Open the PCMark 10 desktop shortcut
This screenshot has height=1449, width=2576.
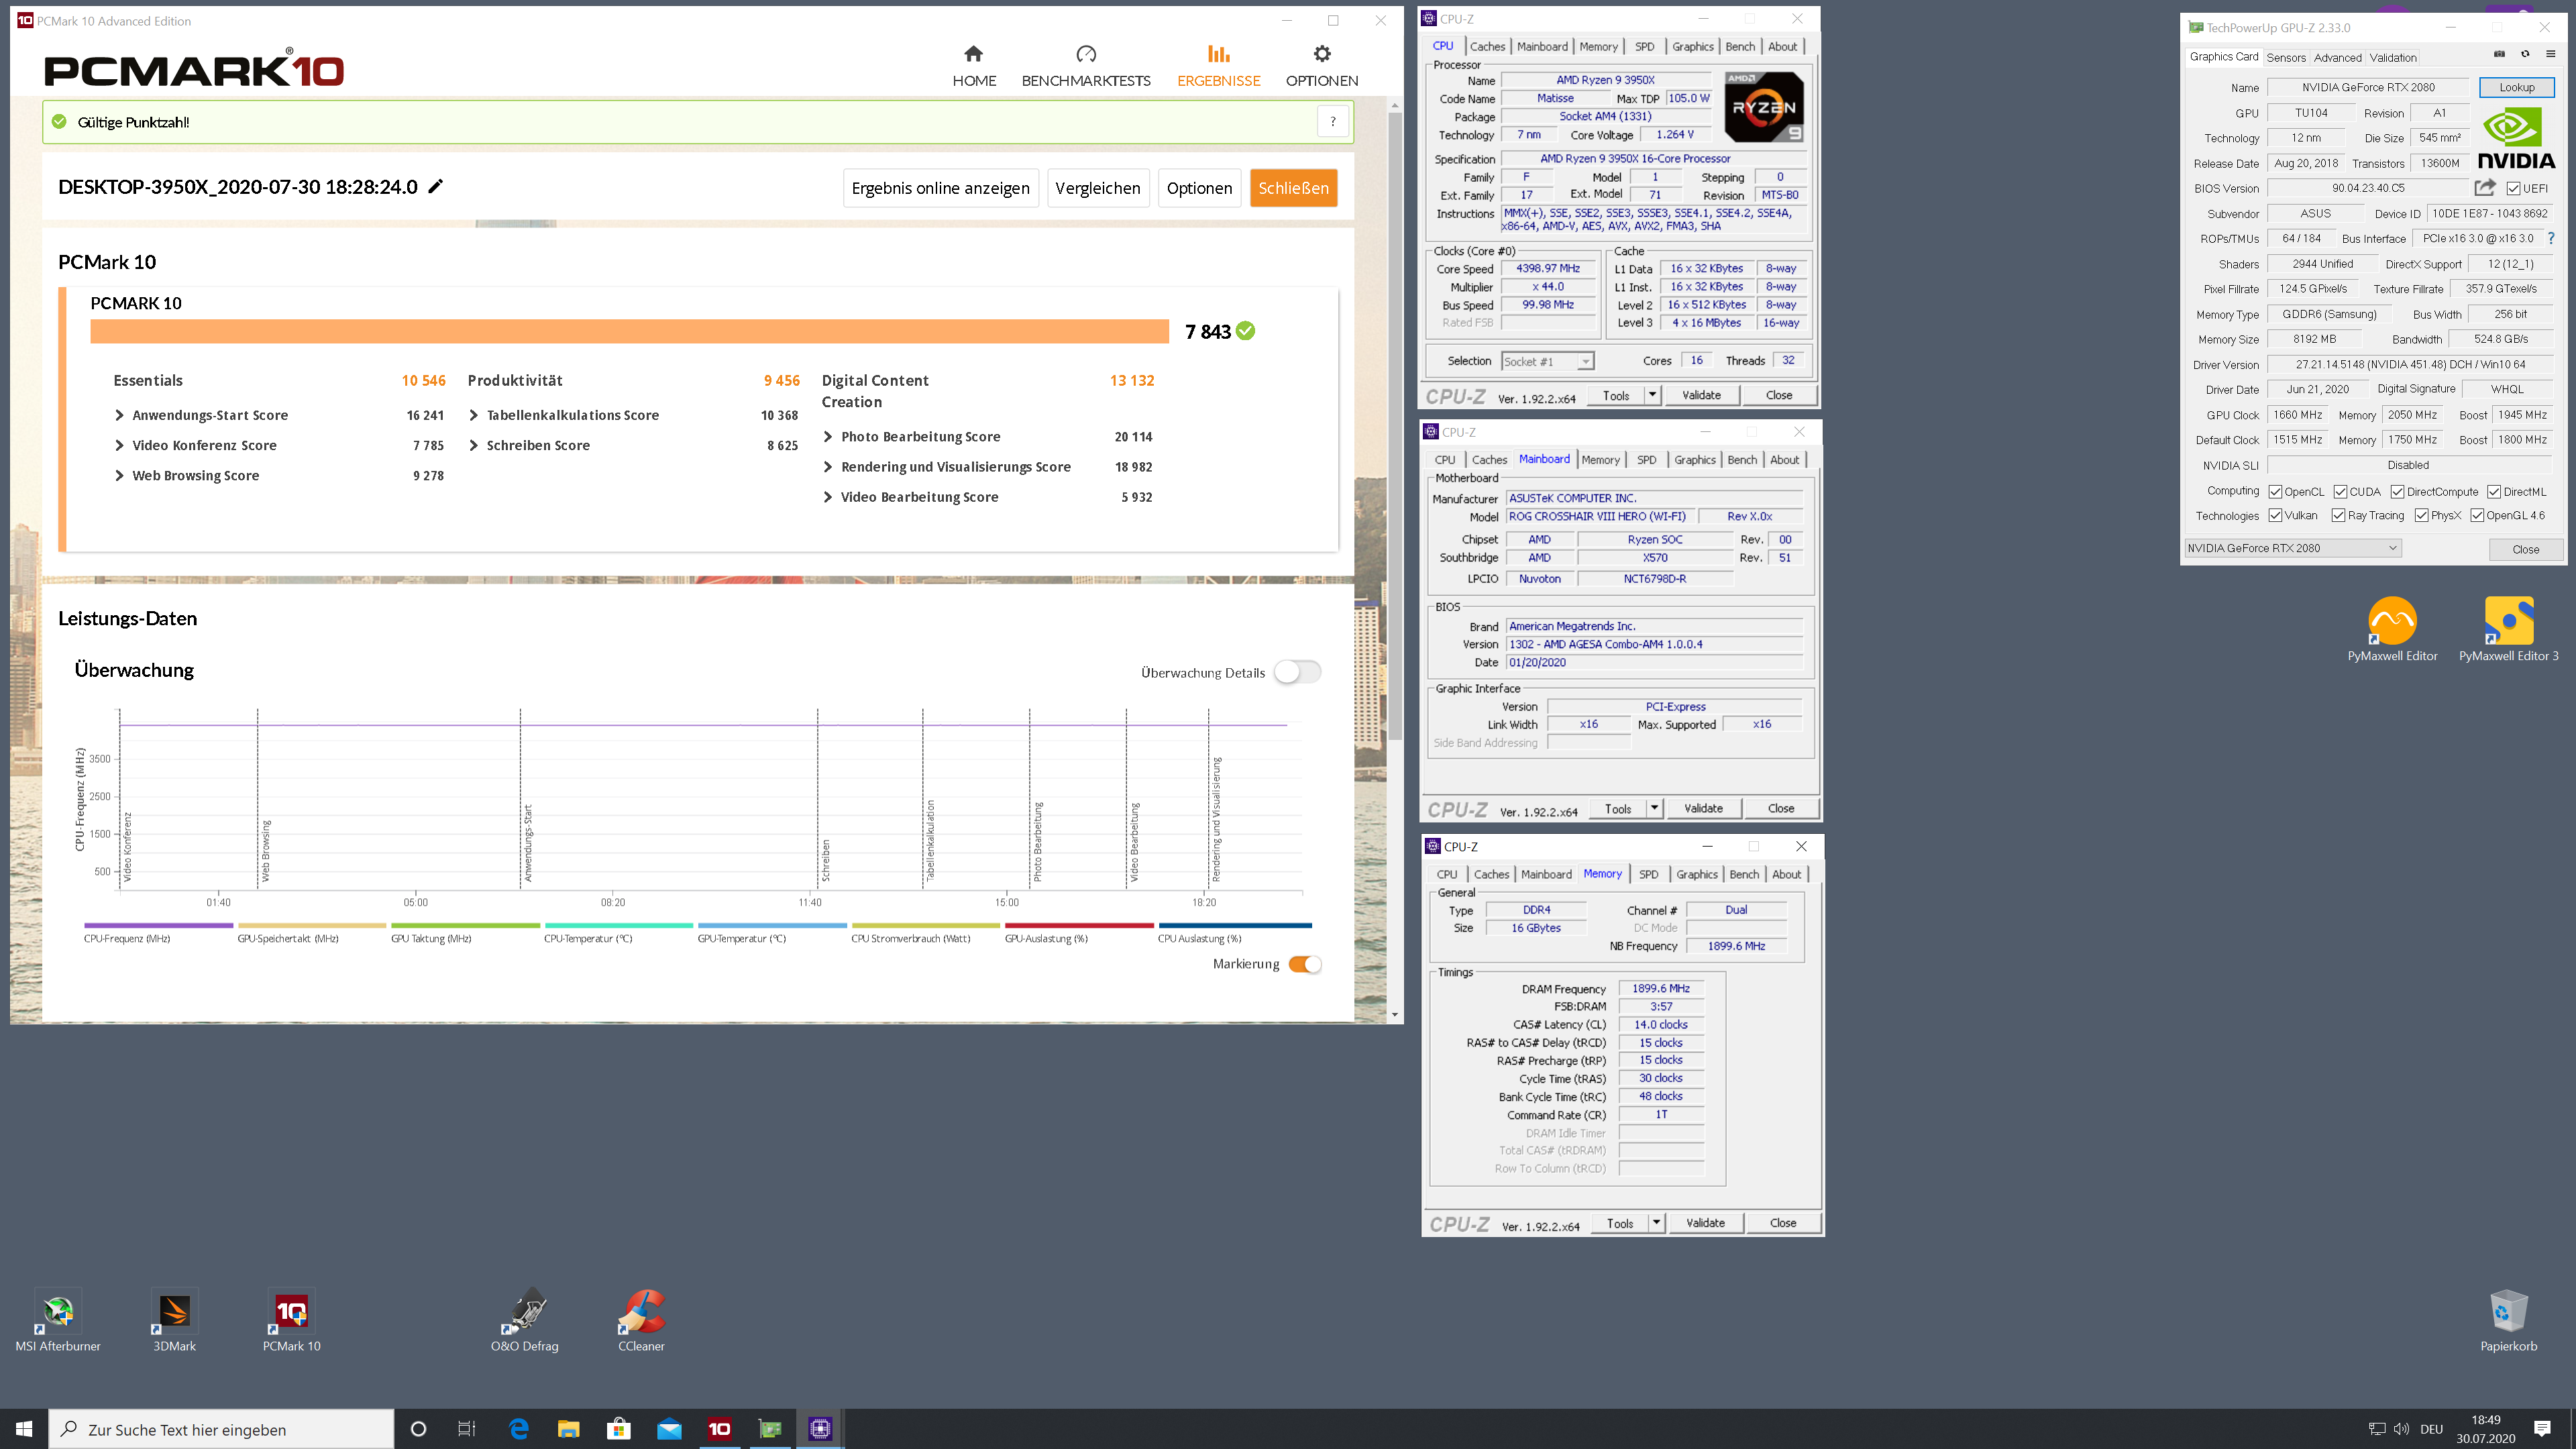click(x=291, y=1321)
